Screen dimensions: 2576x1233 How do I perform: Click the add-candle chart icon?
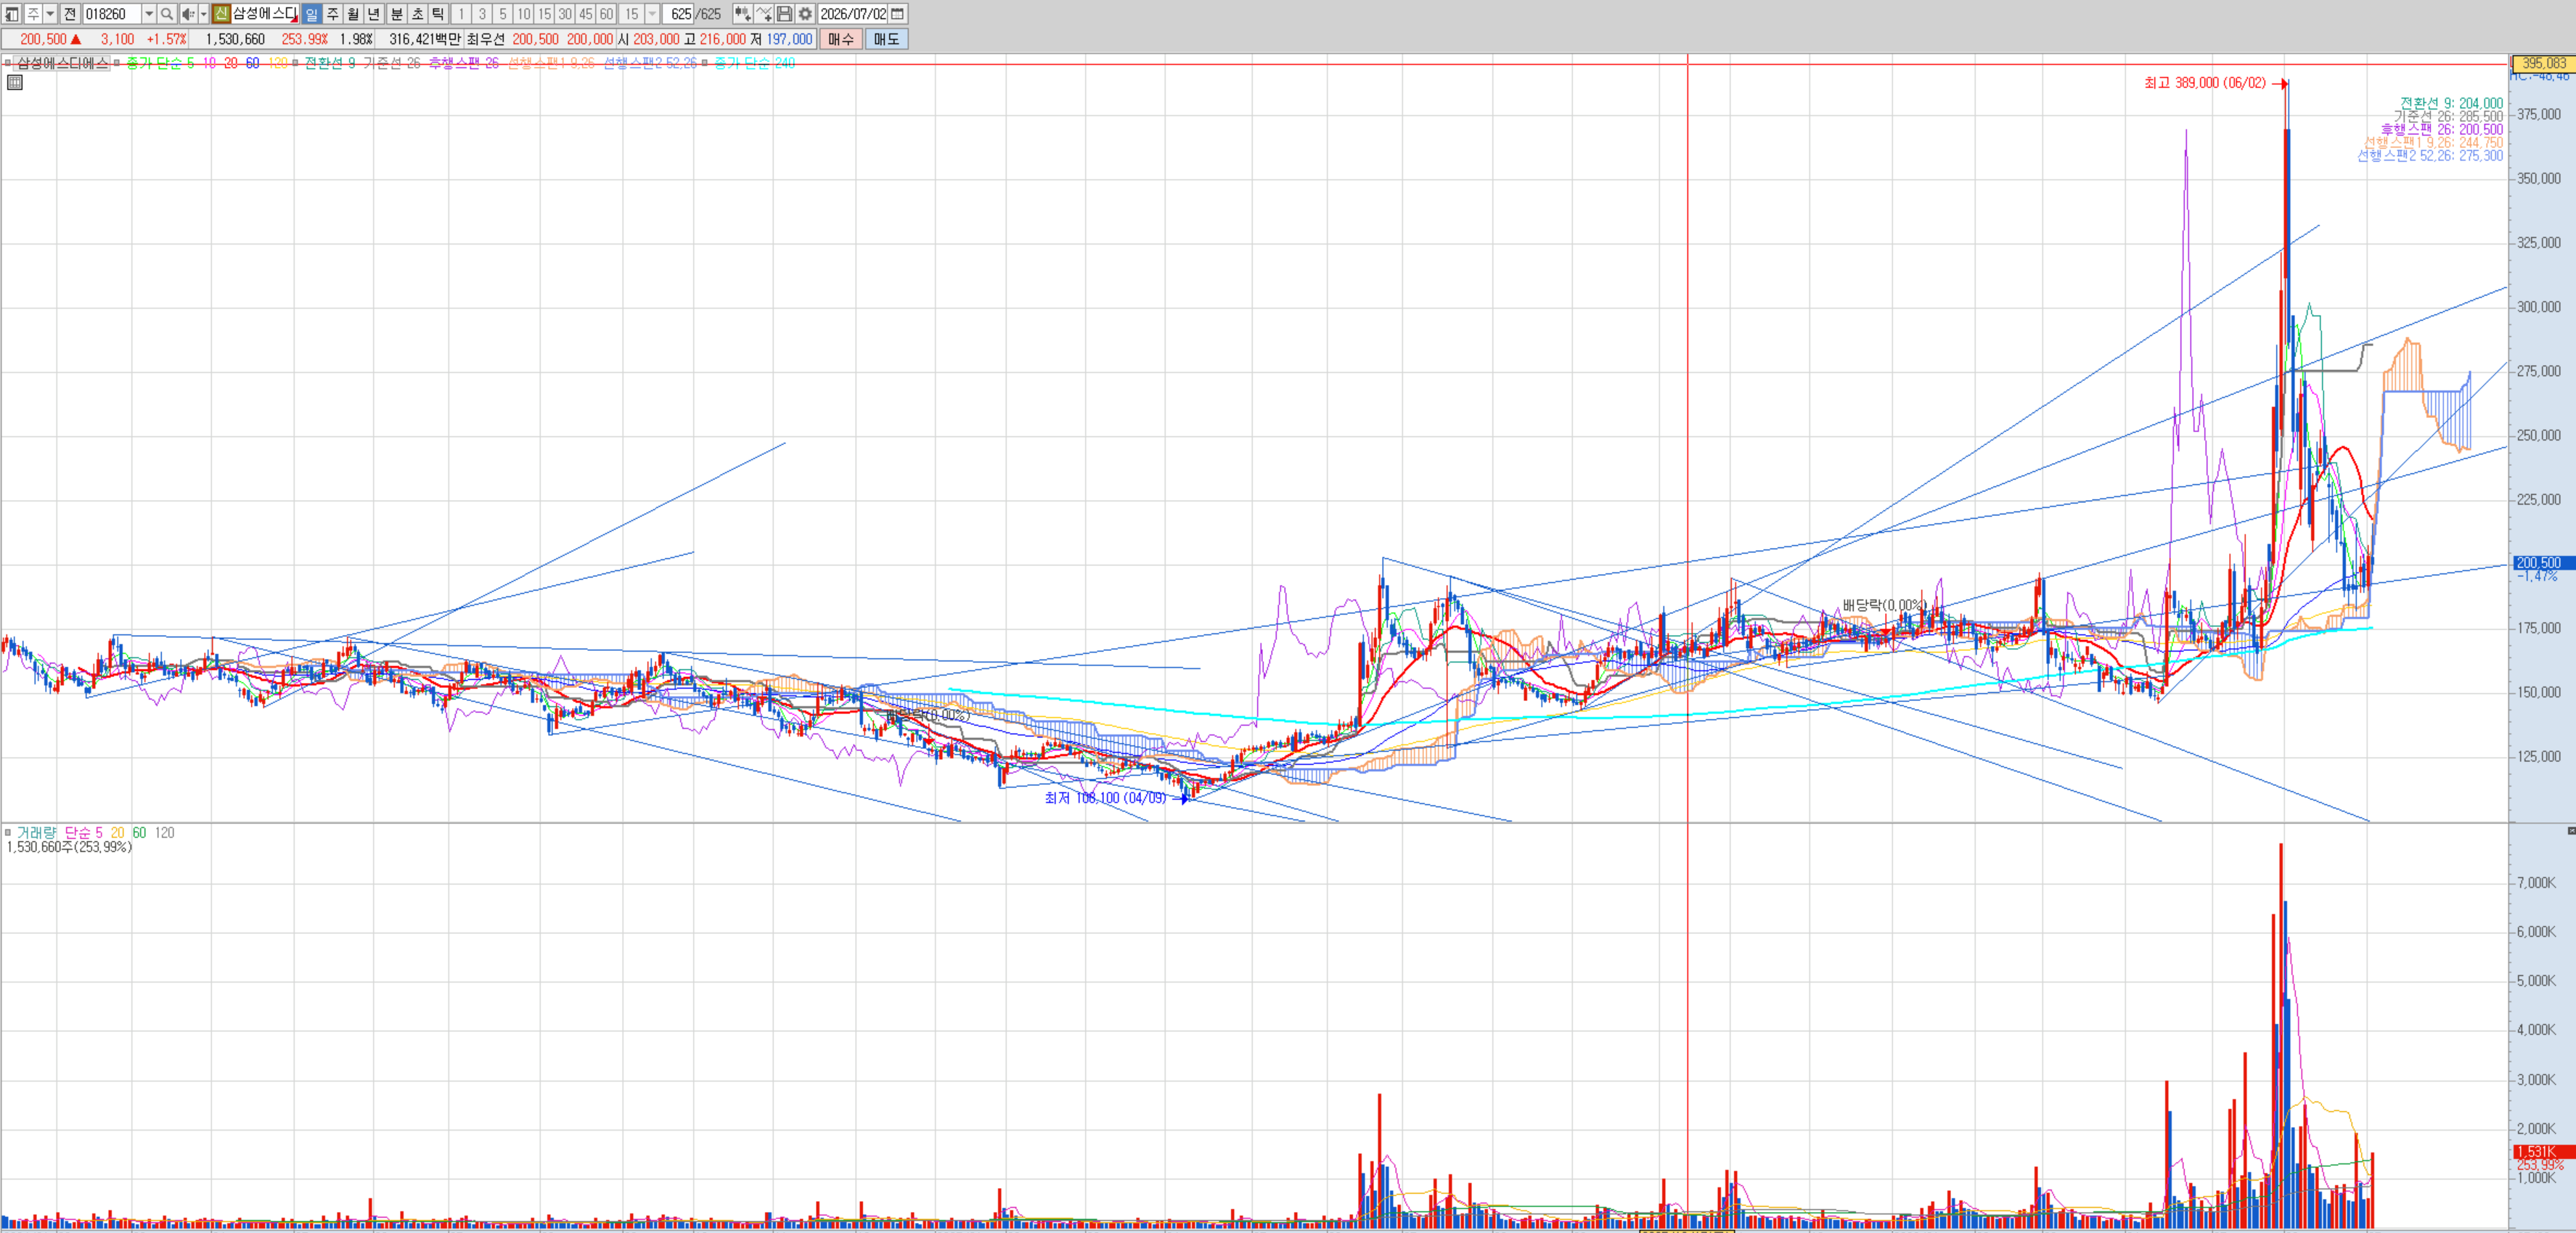point(742,14)
